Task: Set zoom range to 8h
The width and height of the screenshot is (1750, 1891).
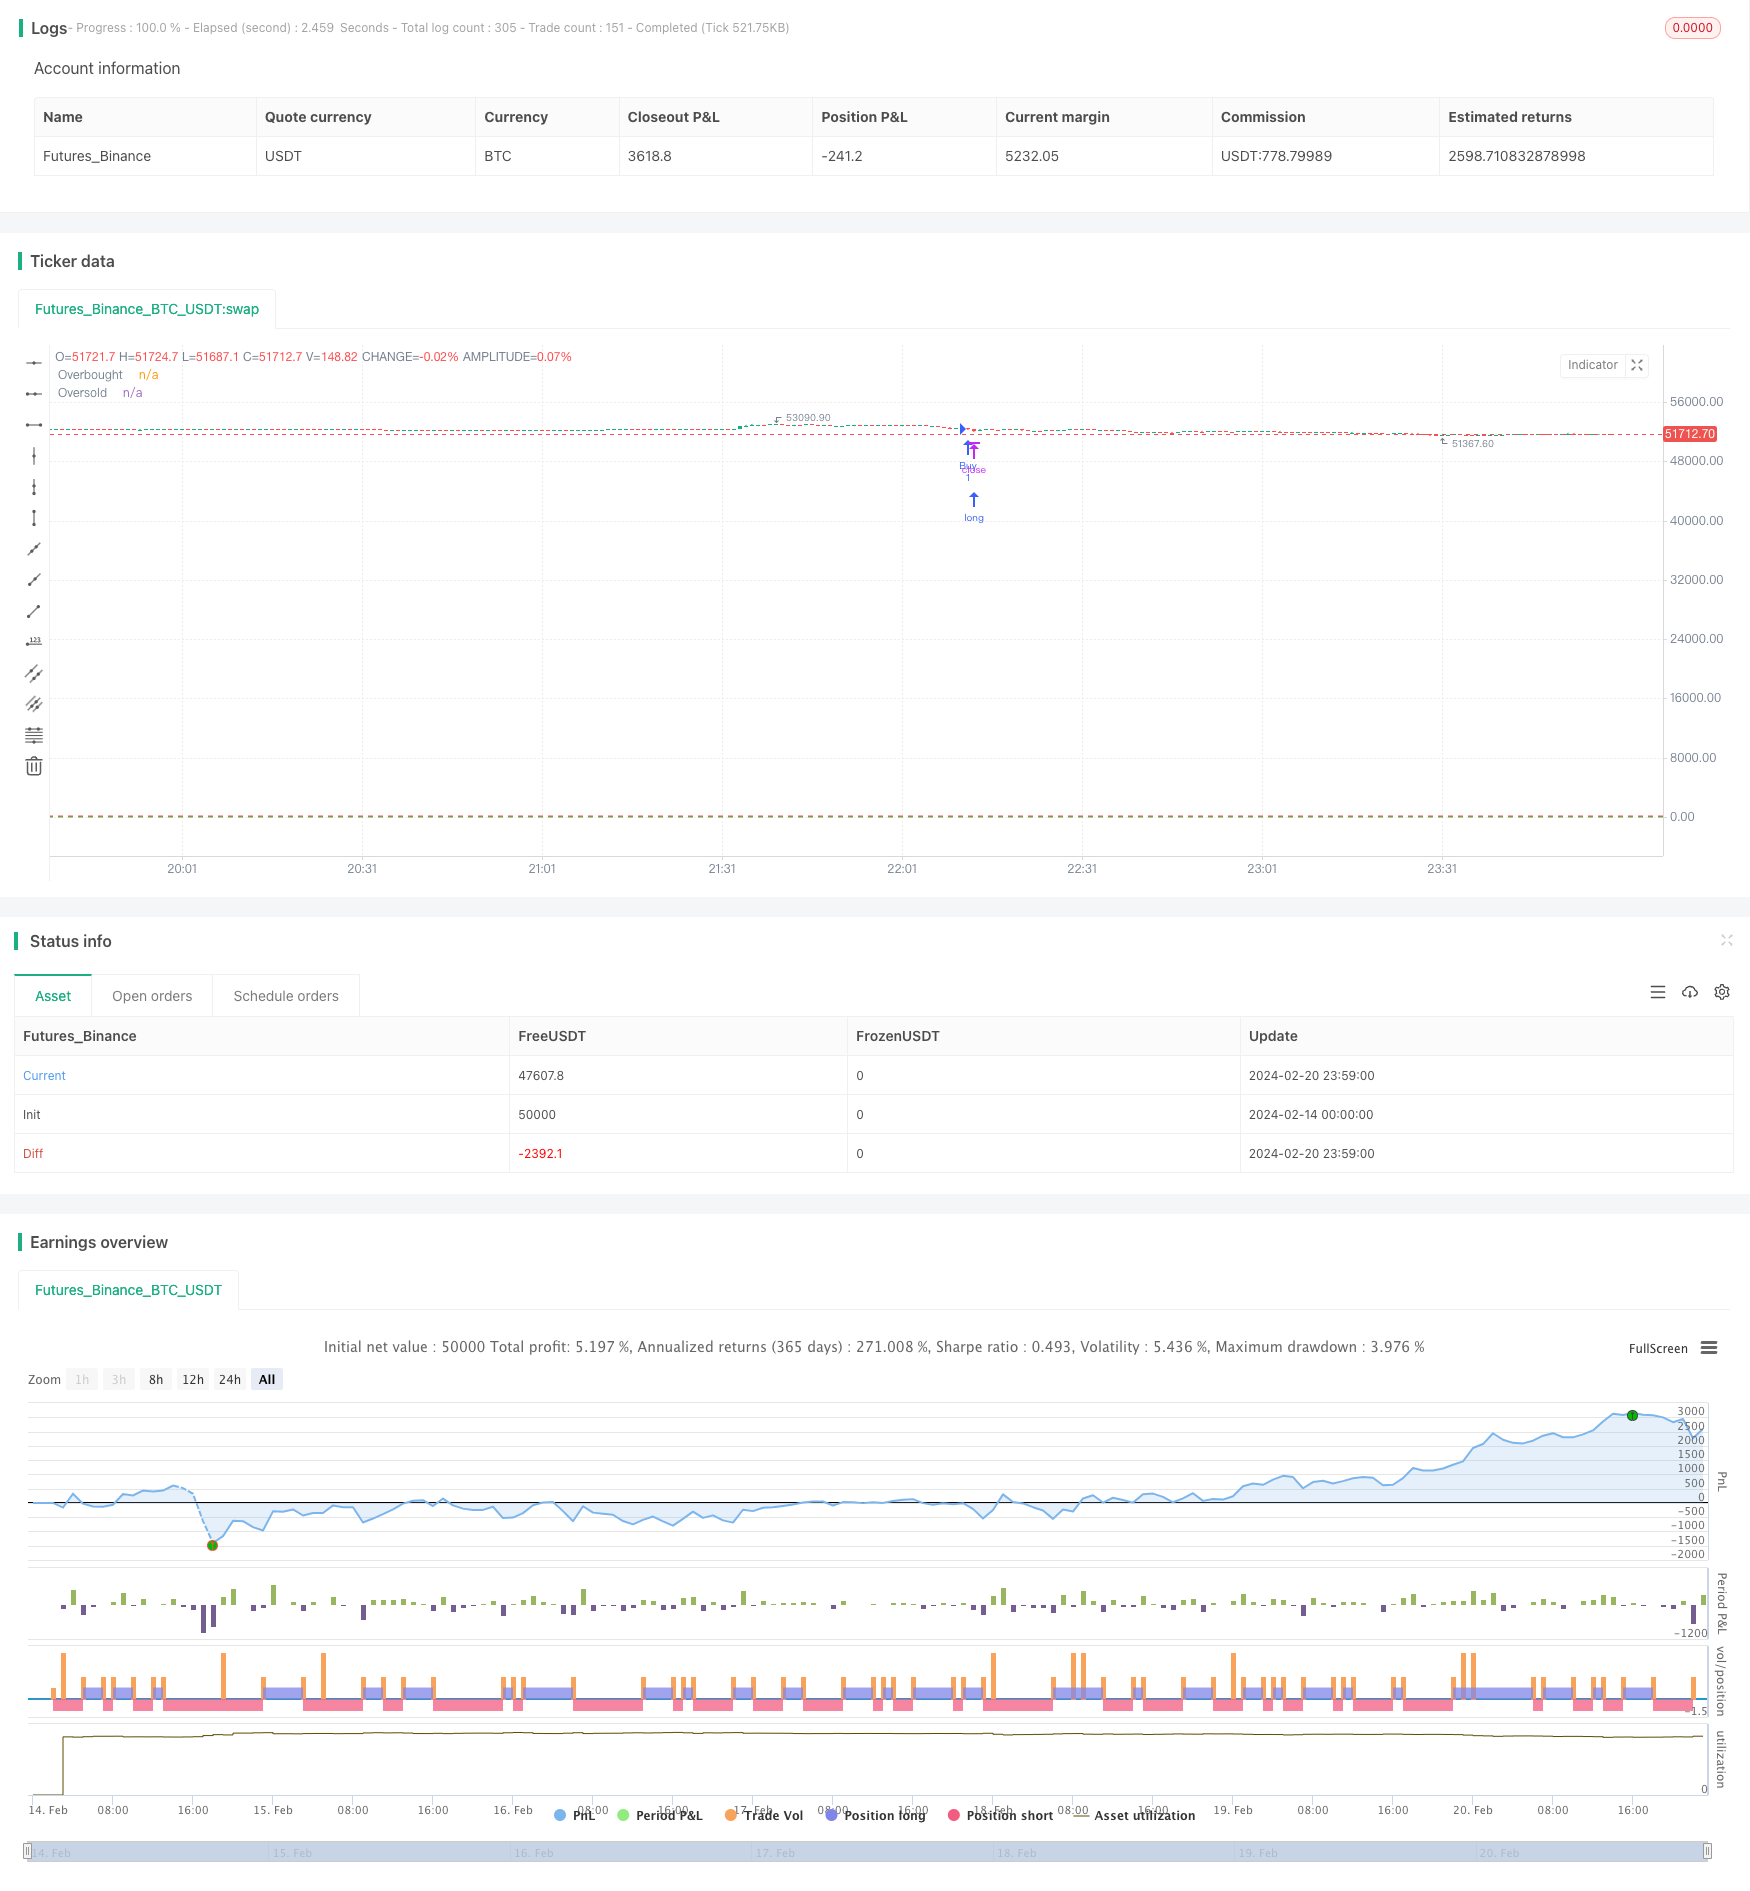Action: [156, 1379]
